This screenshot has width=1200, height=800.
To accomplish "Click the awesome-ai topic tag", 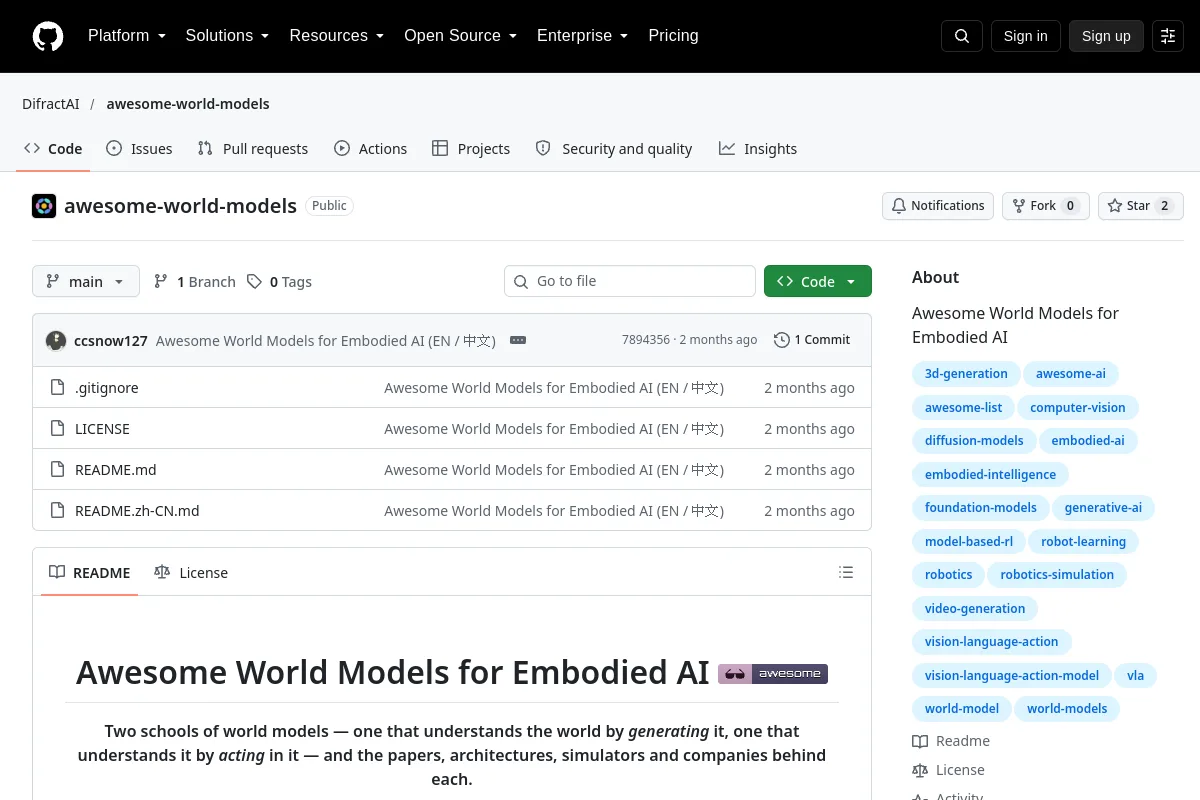I will coord(1071,374).
